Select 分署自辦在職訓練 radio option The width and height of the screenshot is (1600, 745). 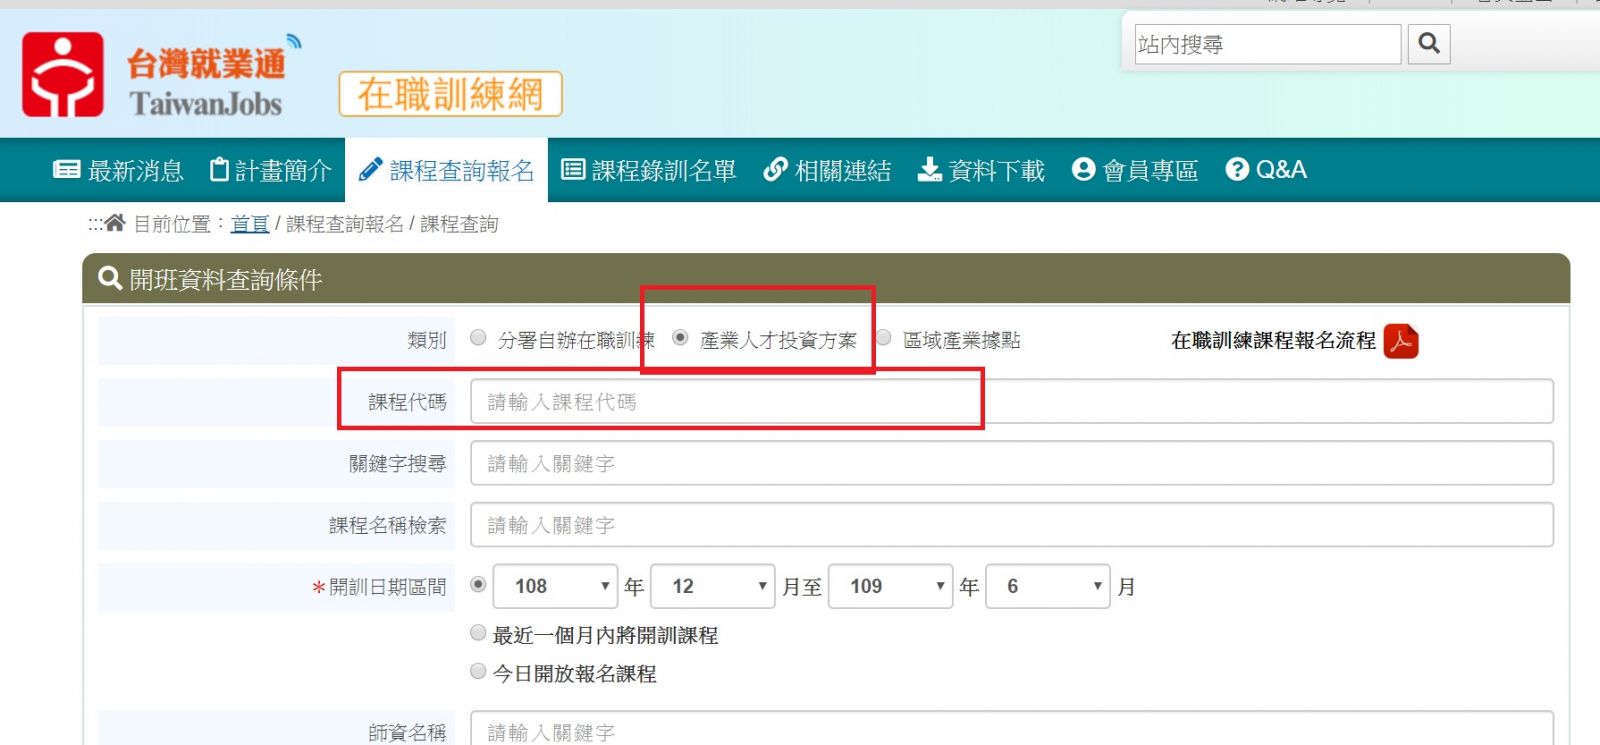click(479, 338)
